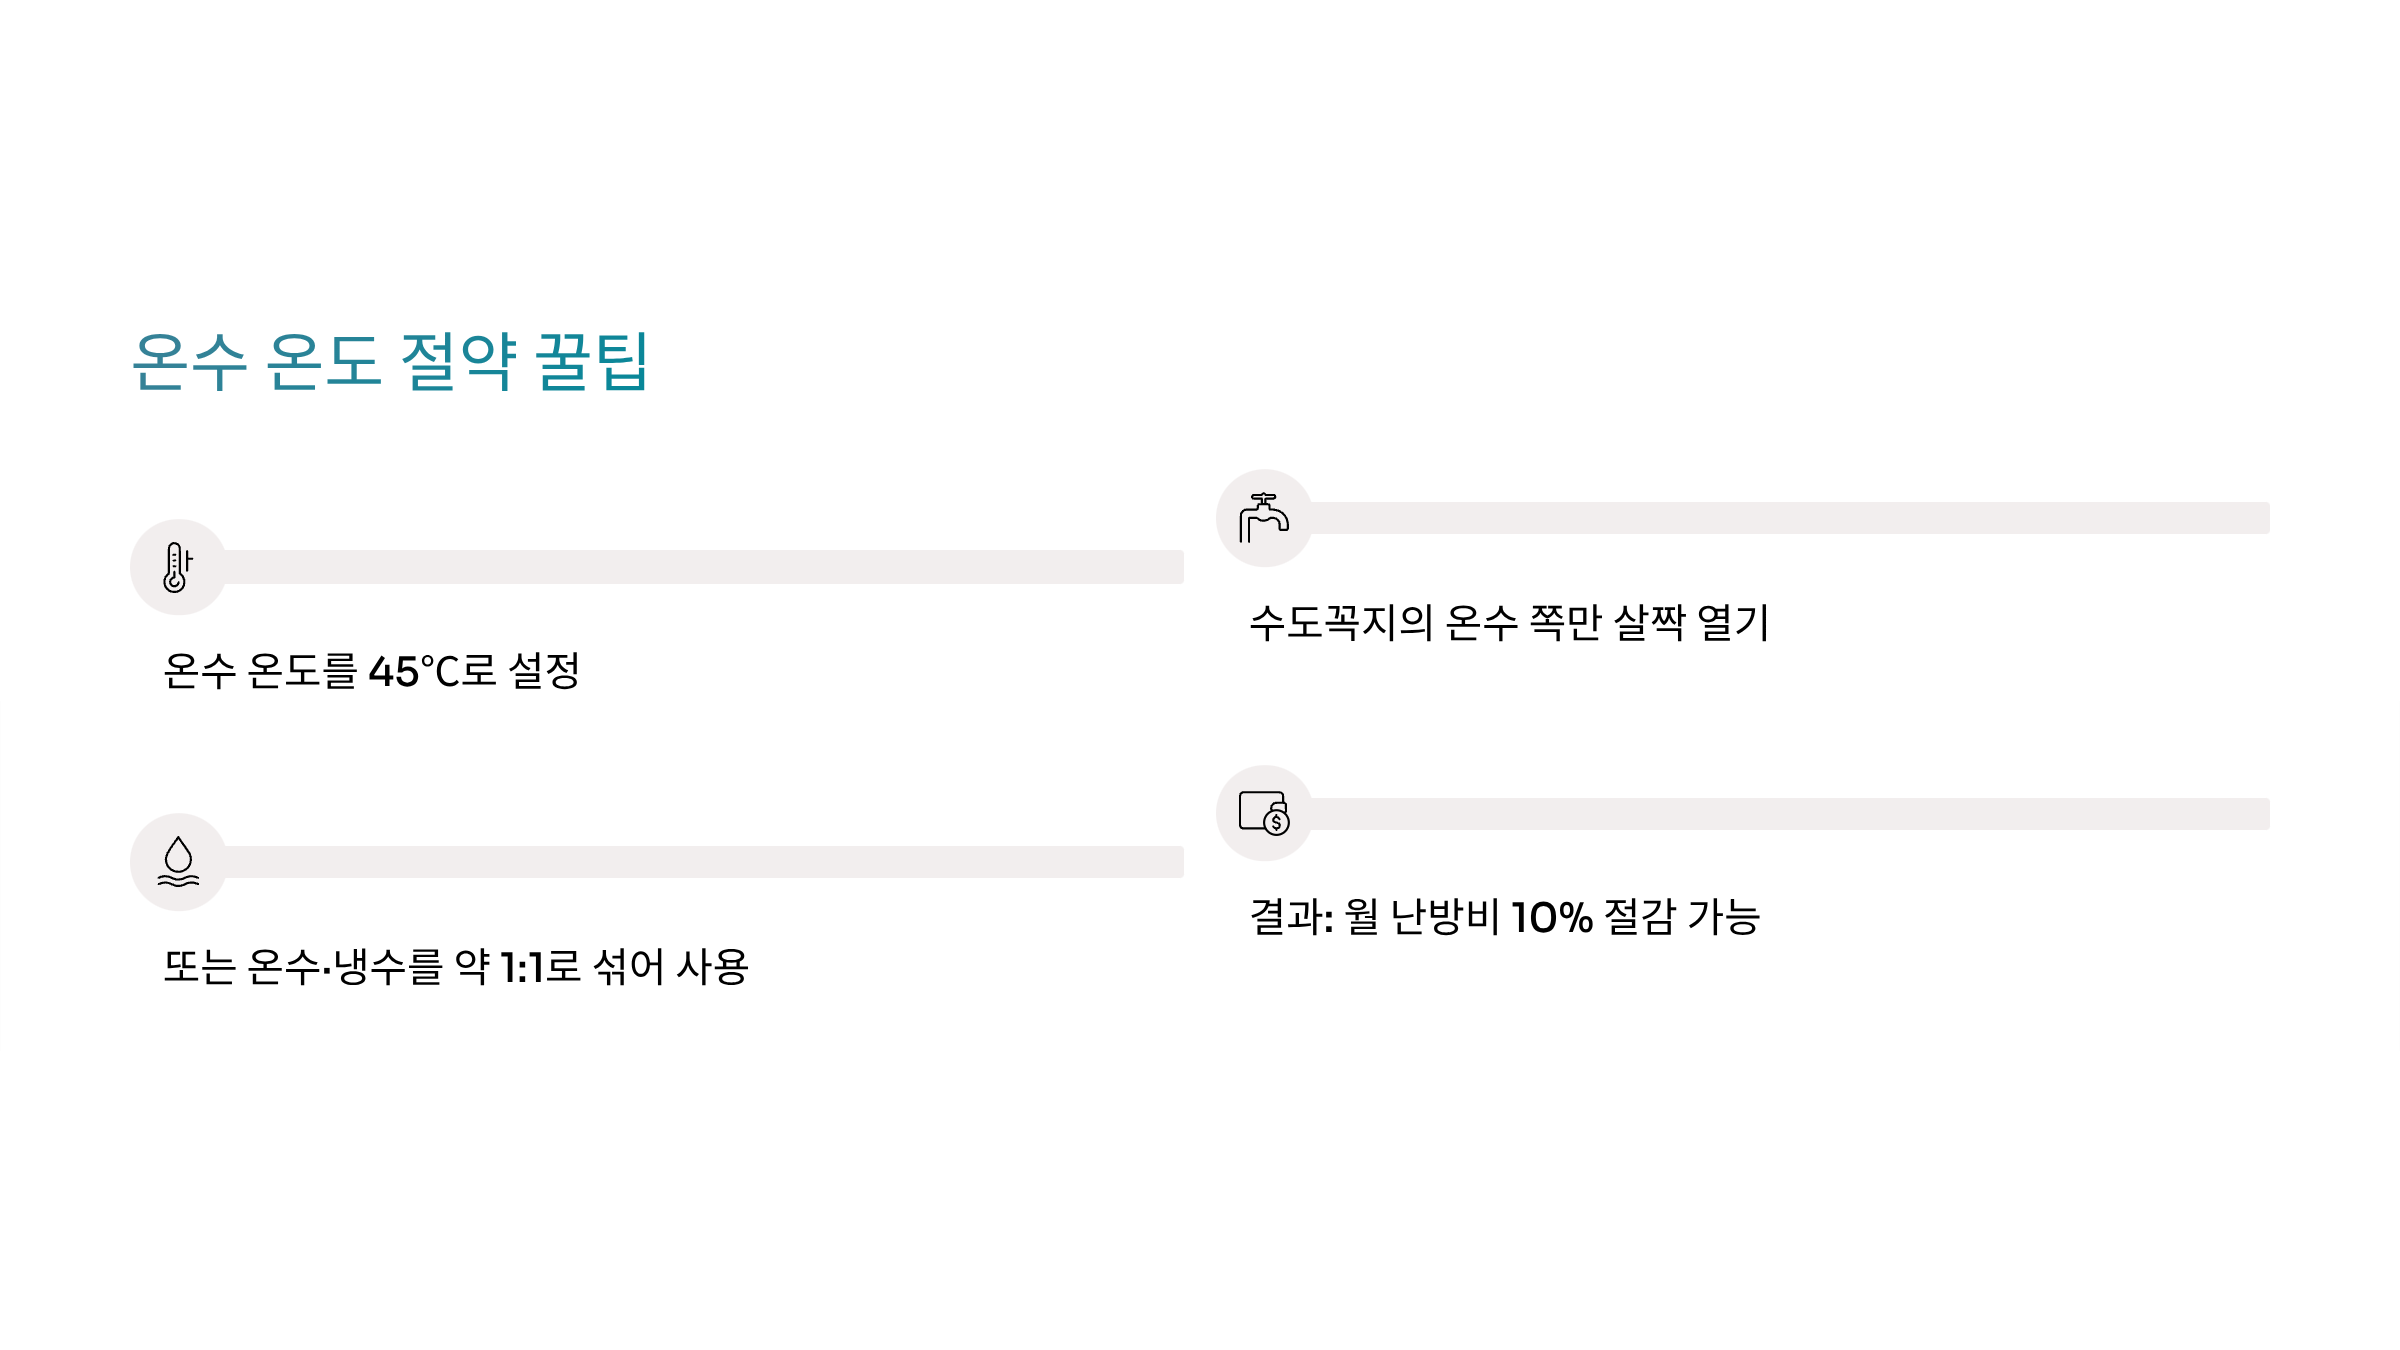2400x1350 pixels.
Task: Click the text 수도꼭지의 온수 쪽만 살짝 열기
Action: 1509,623
